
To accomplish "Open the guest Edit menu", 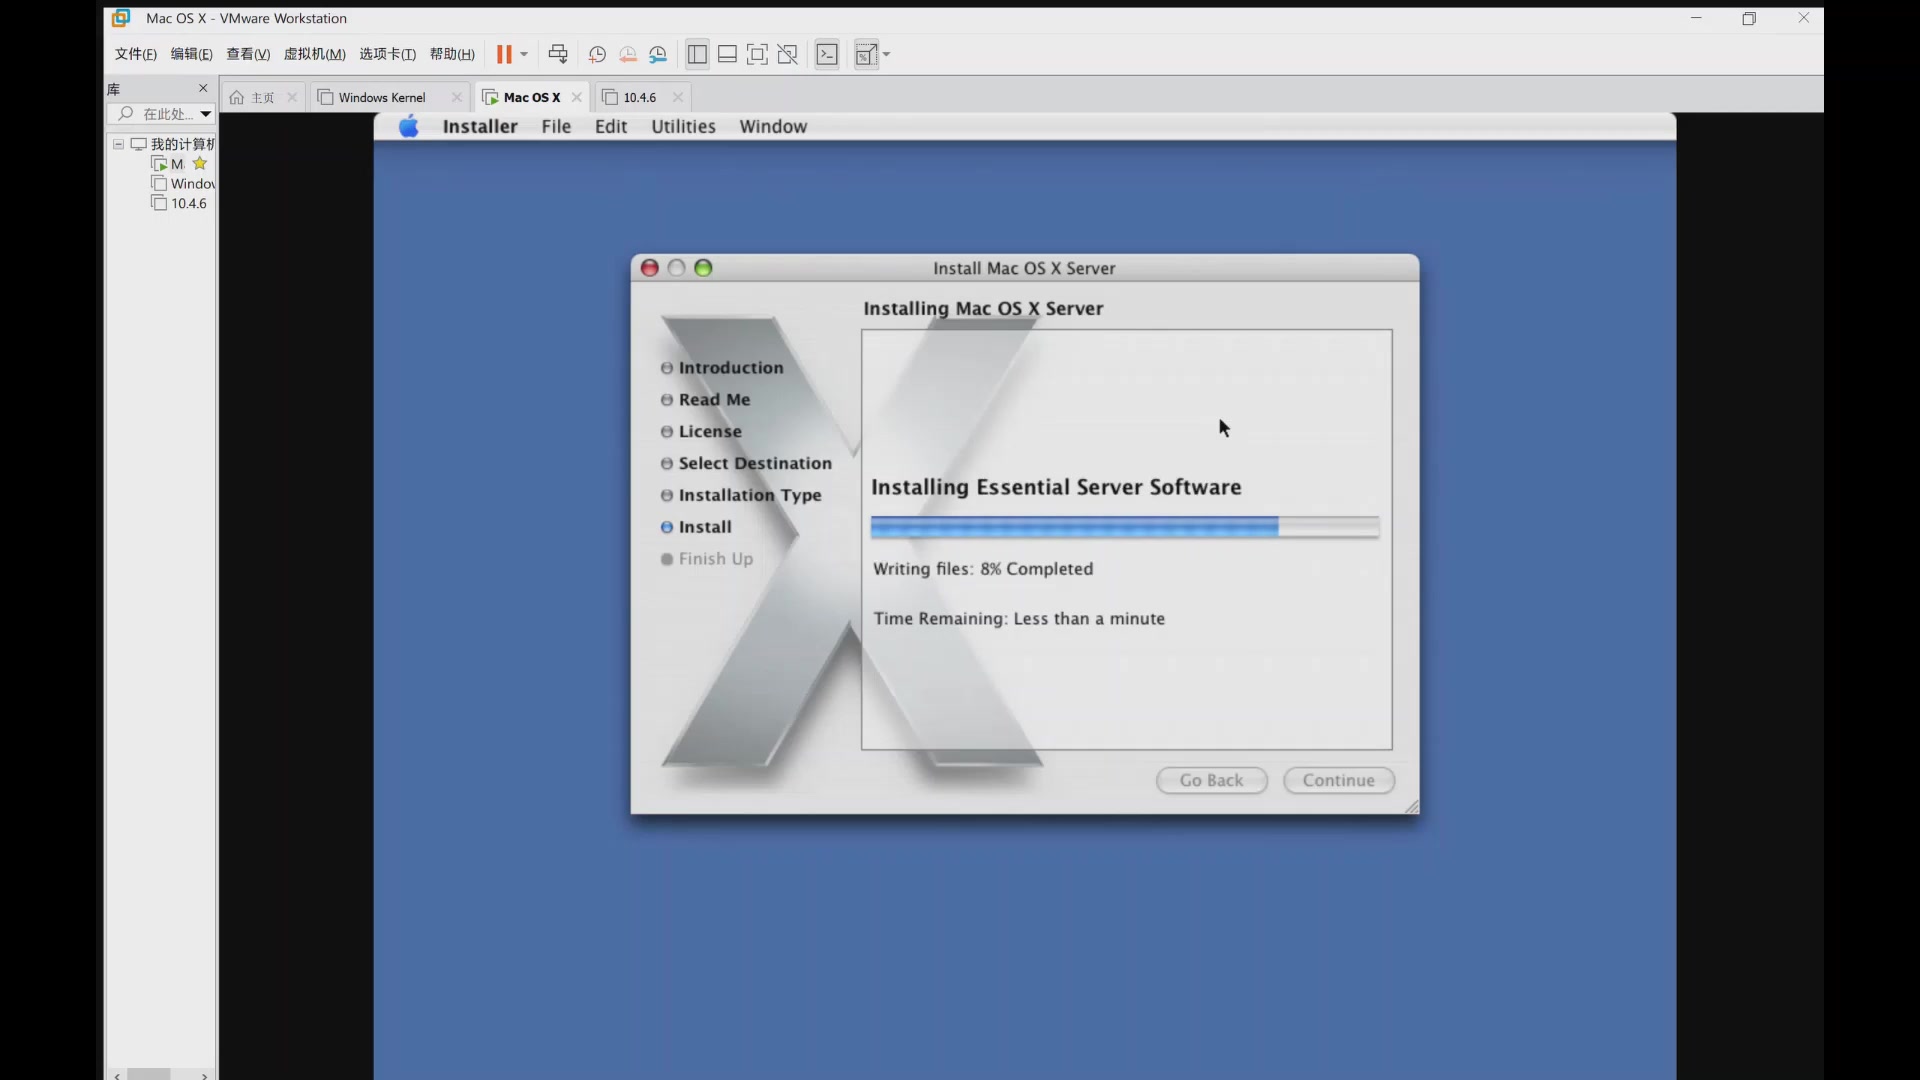I will point(611,127).
